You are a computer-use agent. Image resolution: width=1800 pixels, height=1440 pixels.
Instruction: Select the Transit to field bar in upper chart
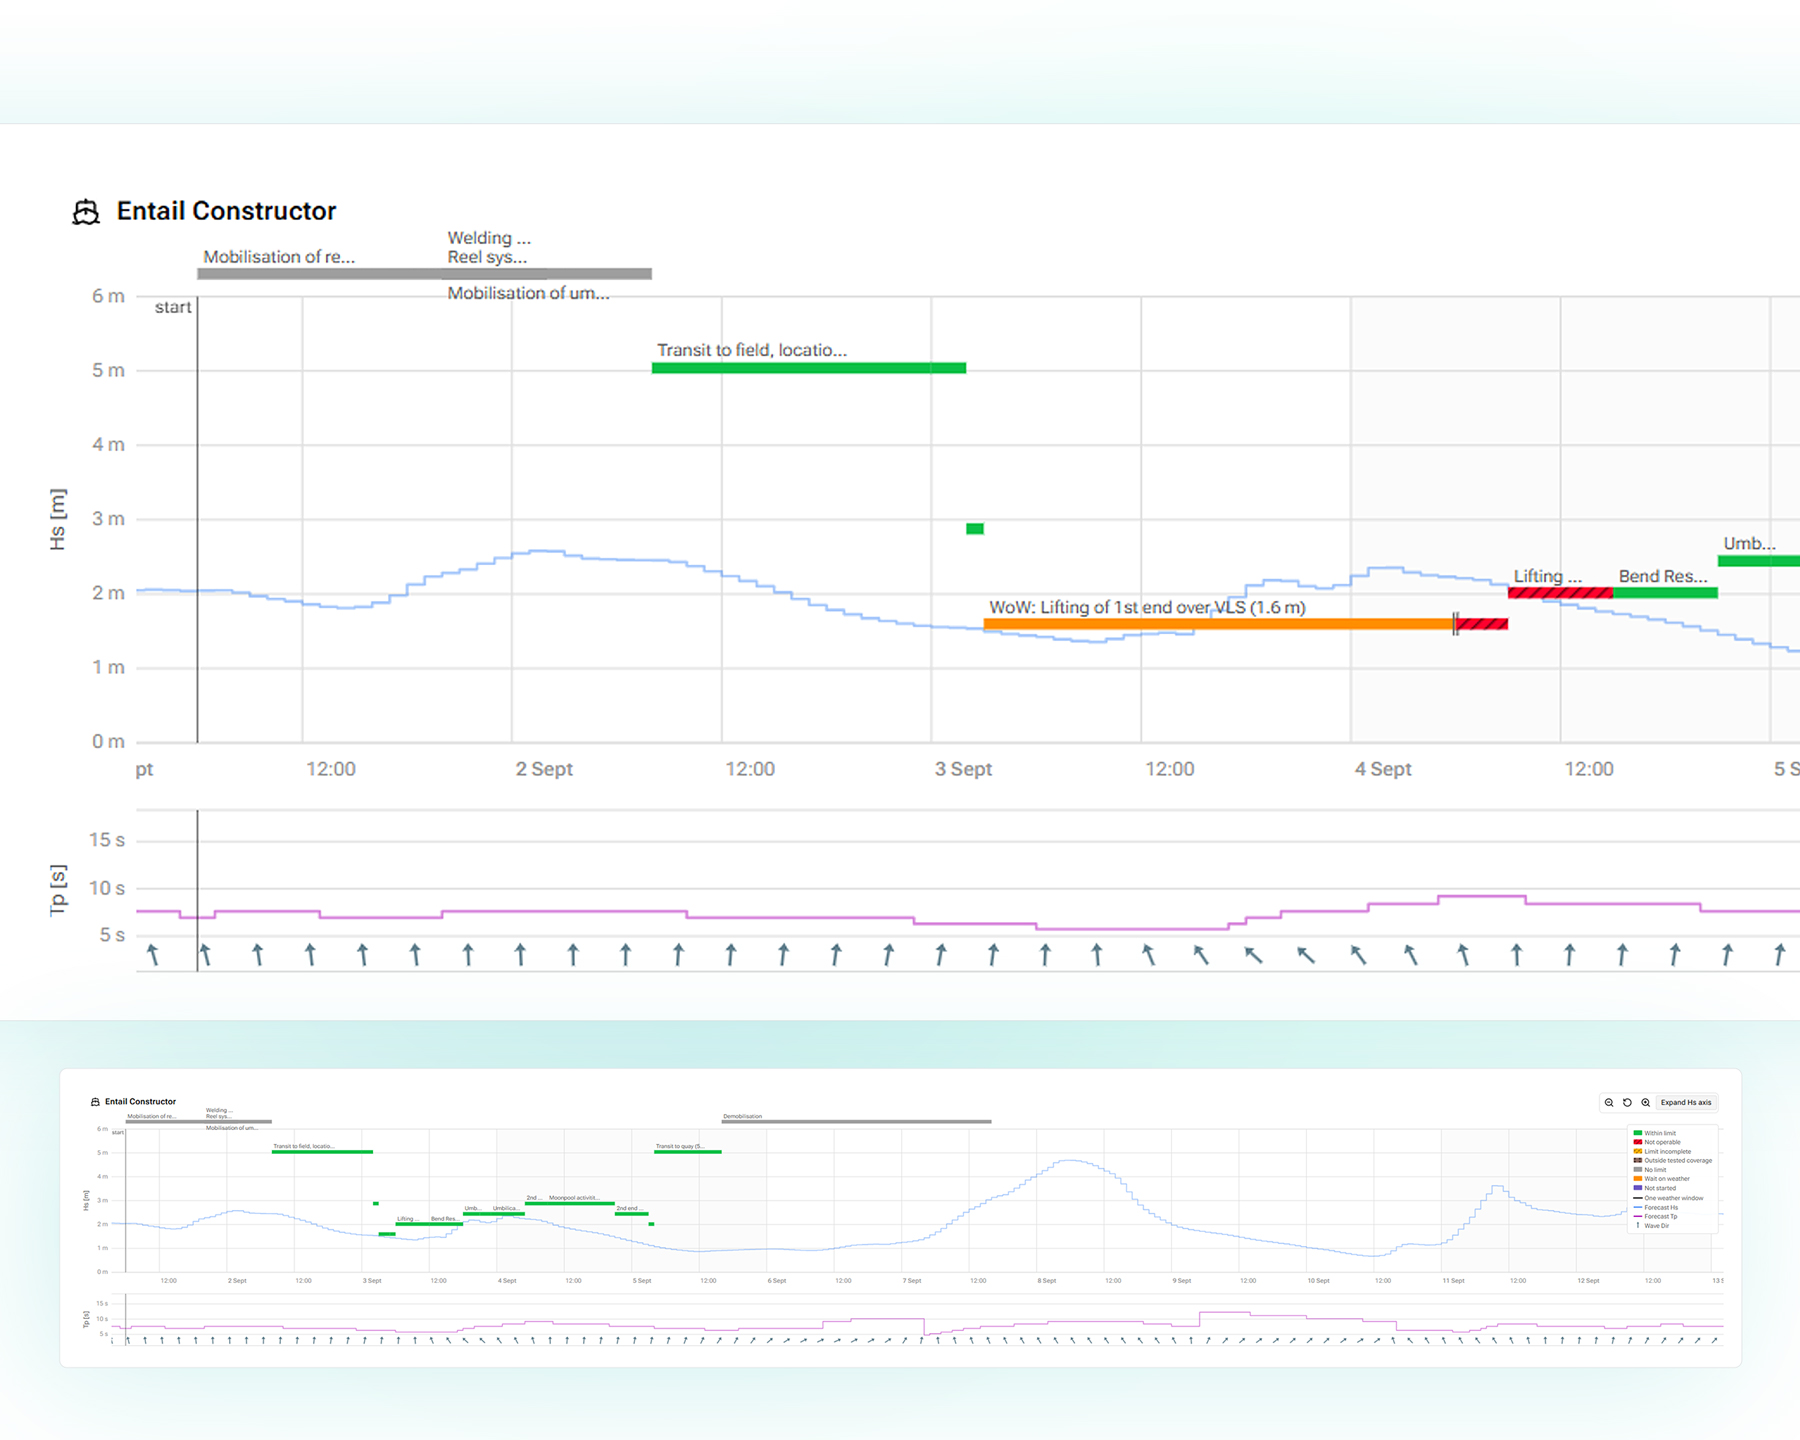[809, 368]
